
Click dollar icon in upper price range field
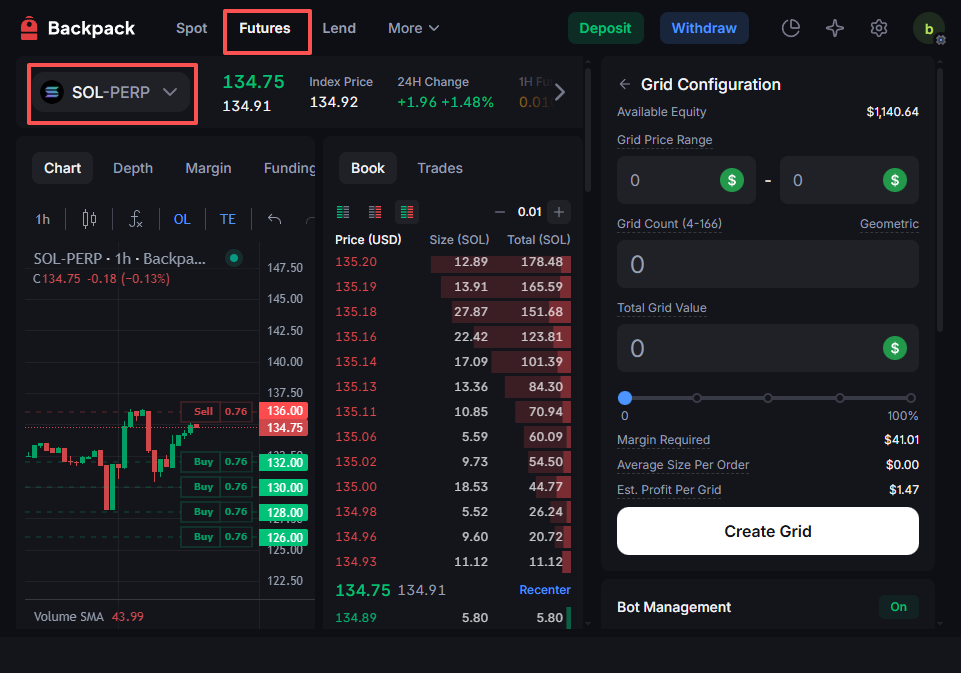895,180
